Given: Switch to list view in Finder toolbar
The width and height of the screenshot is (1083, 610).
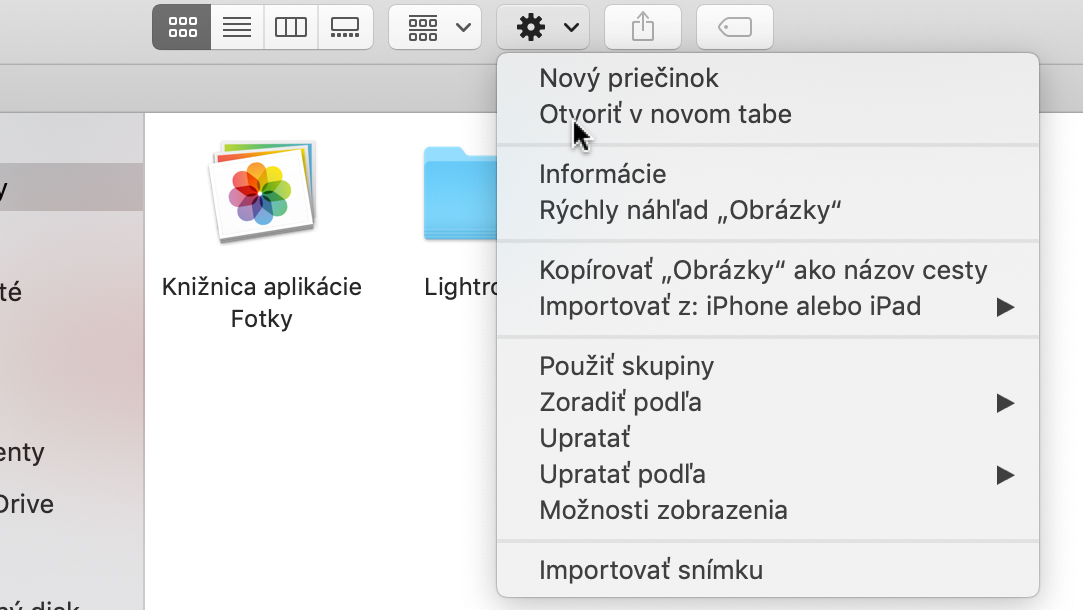Looking at the screenshot, I should point(237,28).
